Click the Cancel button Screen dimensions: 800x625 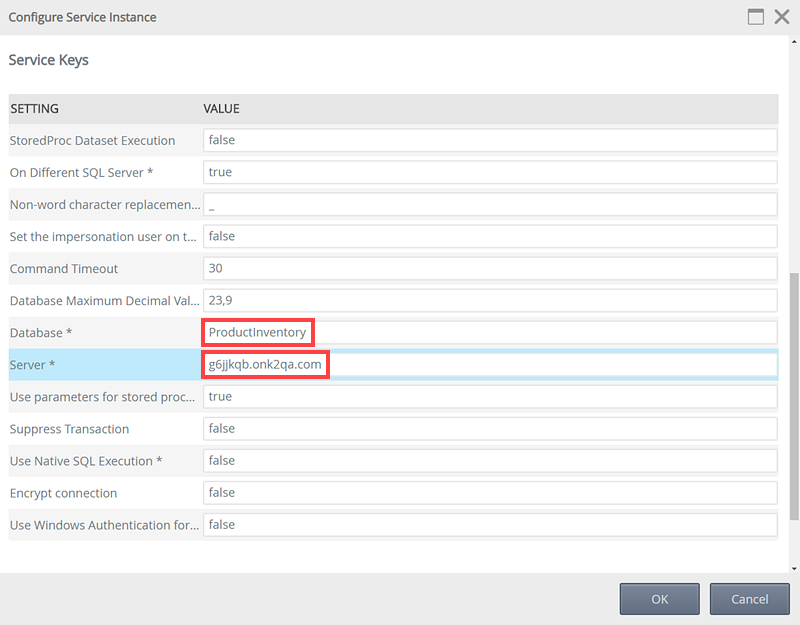(749, 599)
